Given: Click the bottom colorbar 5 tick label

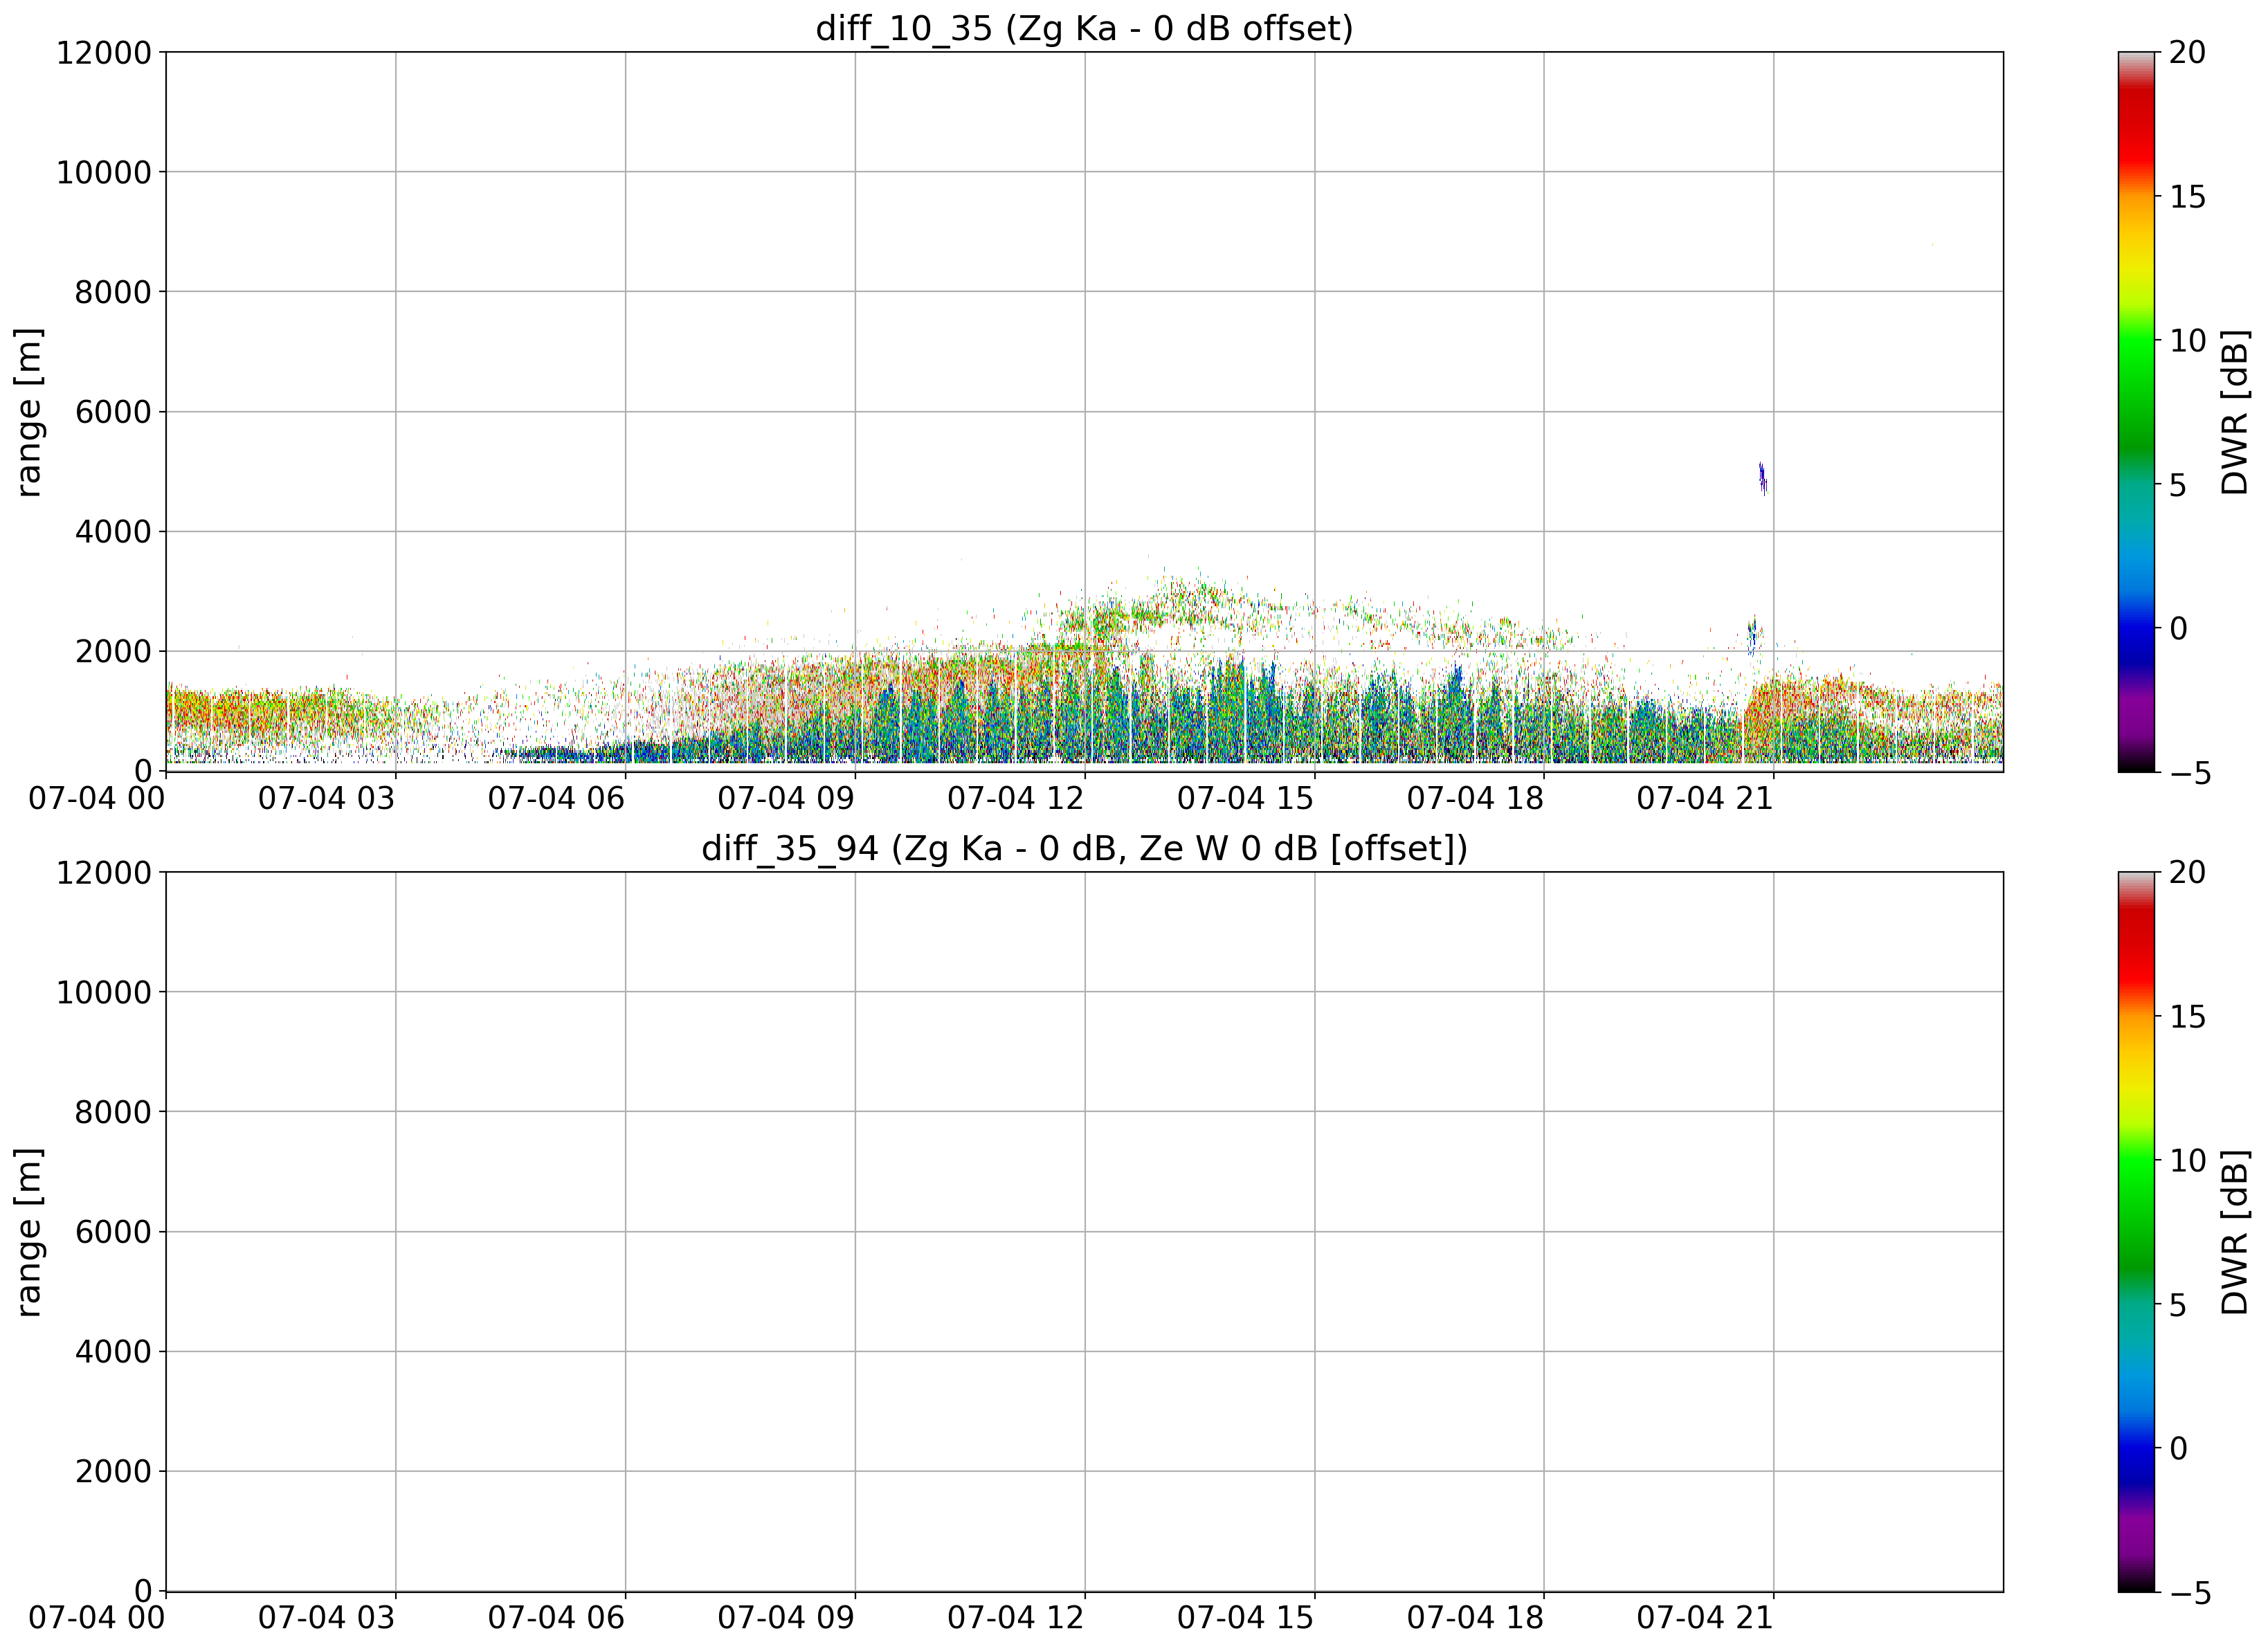Looking at the screenshot, I should (x=2178, y=1305).
